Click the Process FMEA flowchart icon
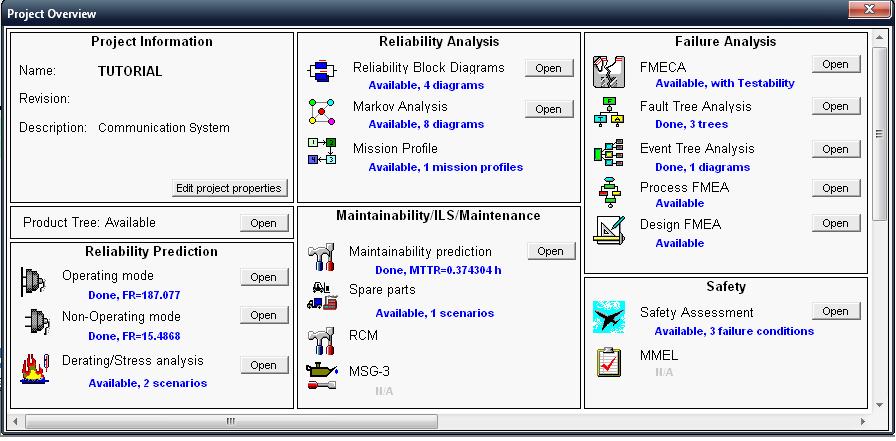Image resolution: width=896 pixels, height=441 pixels. 609,192
